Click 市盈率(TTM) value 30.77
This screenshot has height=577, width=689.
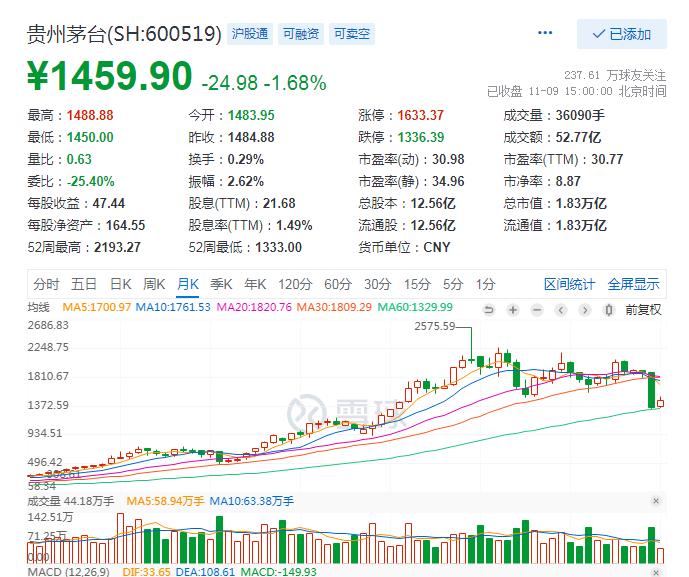click(x=607, y=160)
